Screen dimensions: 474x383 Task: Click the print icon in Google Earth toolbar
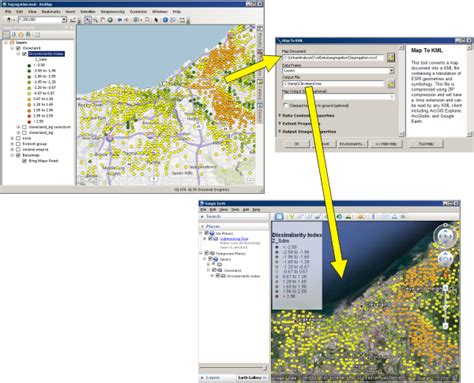pos(395,217)
